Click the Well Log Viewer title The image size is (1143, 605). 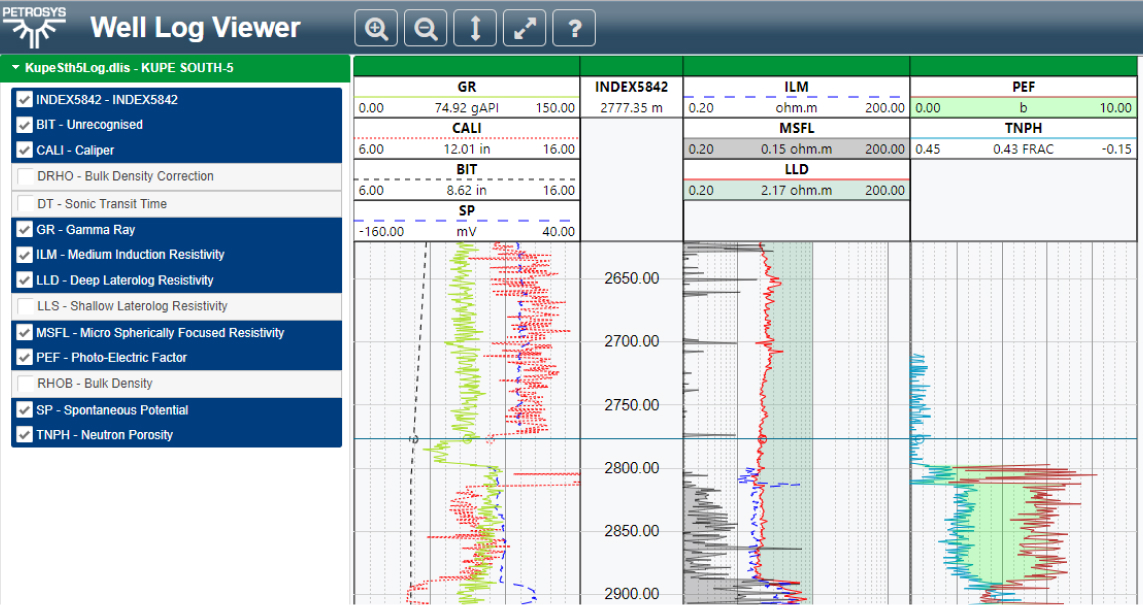[195, 27]
